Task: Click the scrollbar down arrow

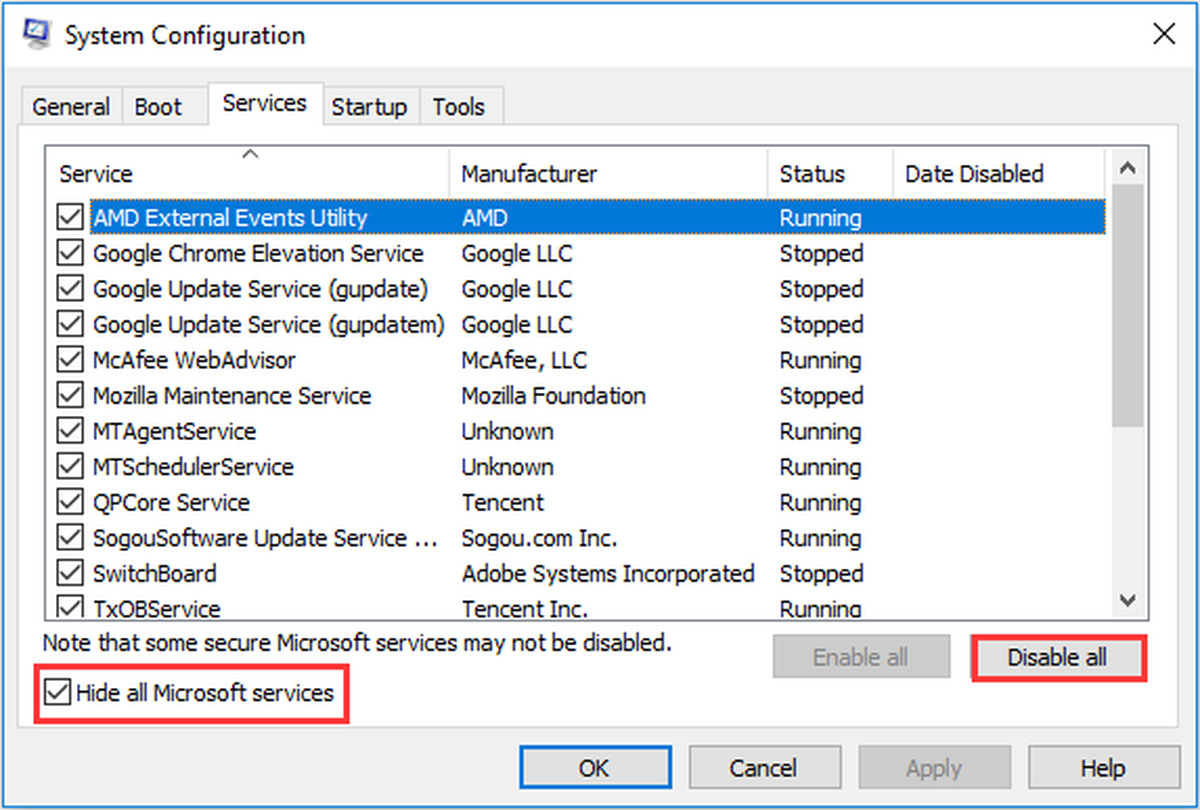Action: (x=1128, y=600)
